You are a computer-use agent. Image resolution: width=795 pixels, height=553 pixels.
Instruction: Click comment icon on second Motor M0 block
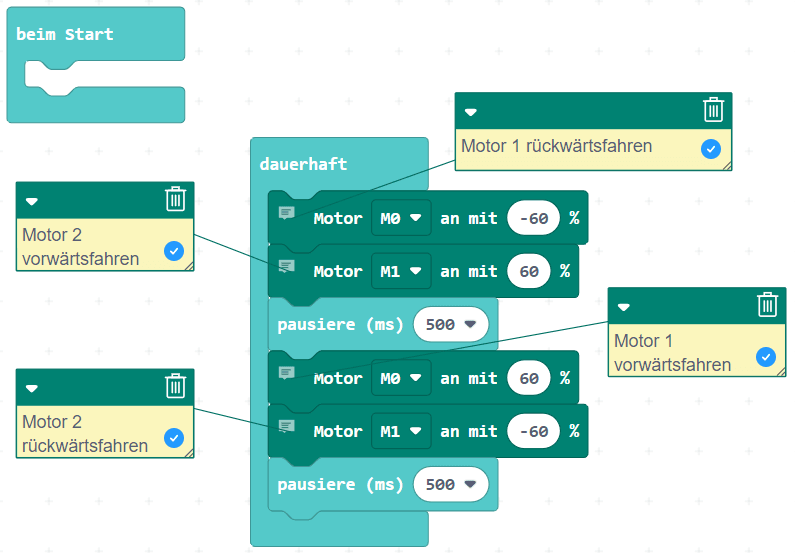coord(287,373)
